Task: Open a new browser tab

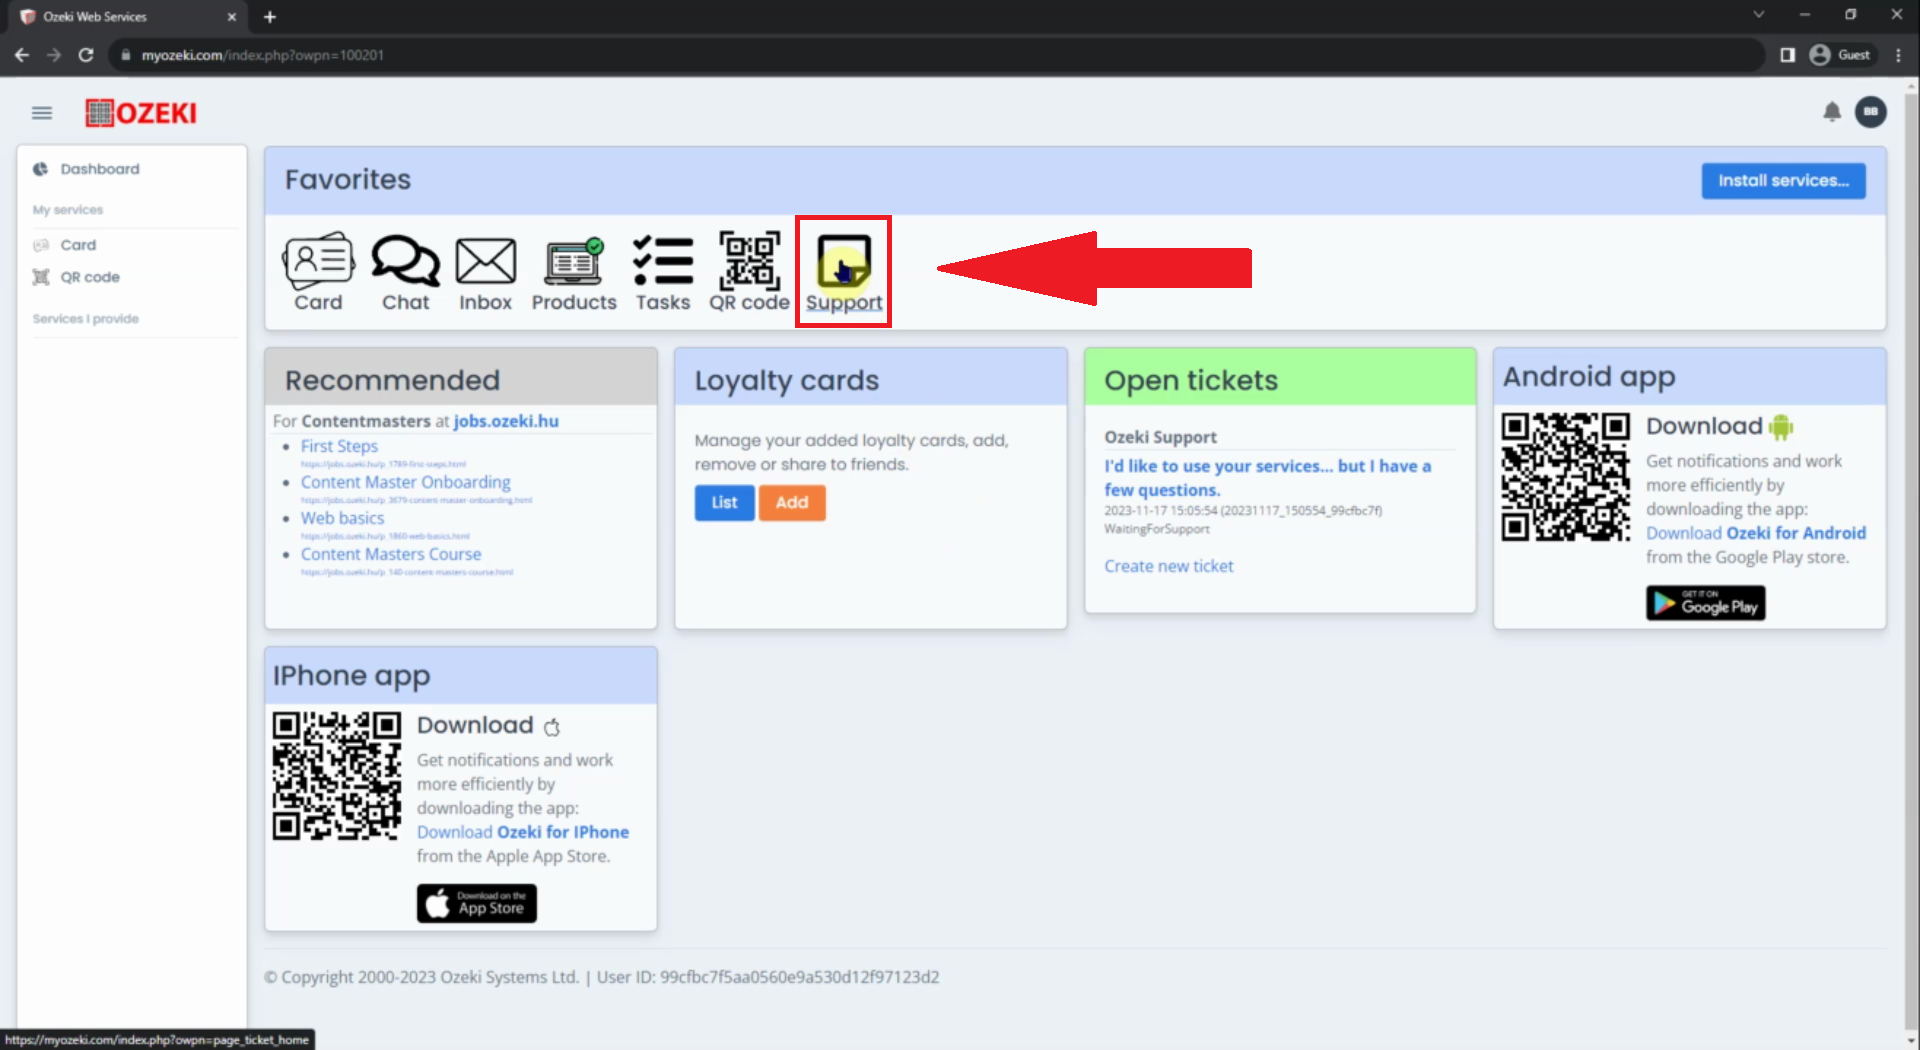Action: 270,16
